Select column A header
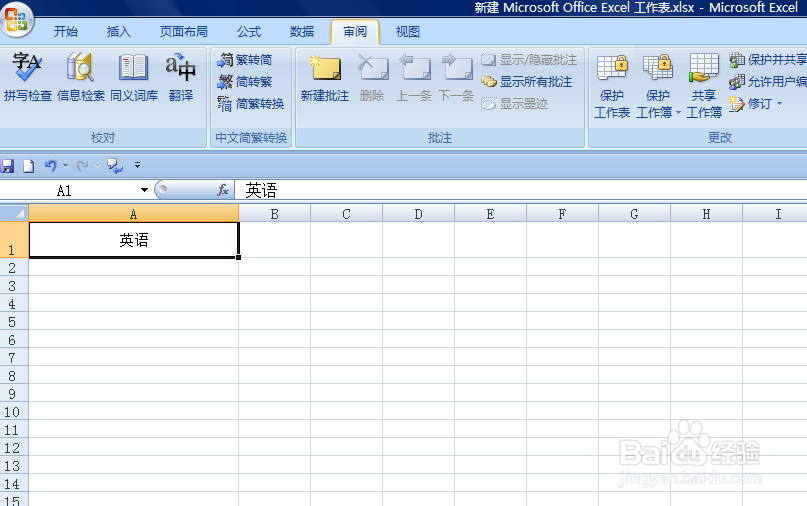Viewport: 807px width, 506px height. coord(133,214)
